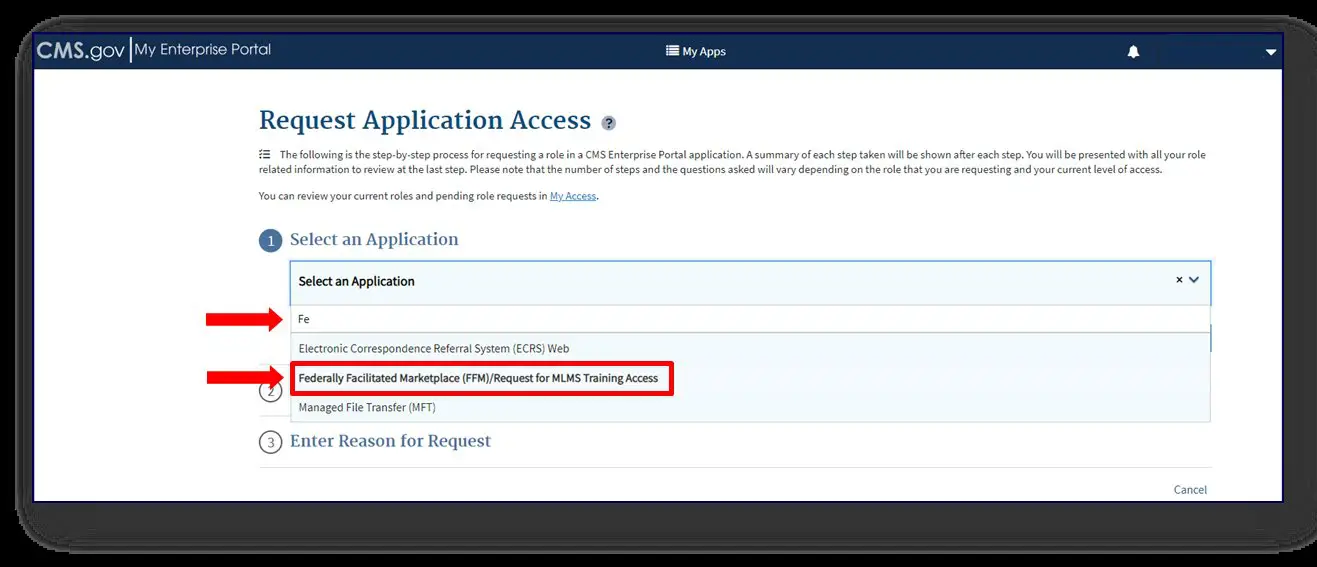
Task: Click the application search field containing Fe
Action: [750, 319]
